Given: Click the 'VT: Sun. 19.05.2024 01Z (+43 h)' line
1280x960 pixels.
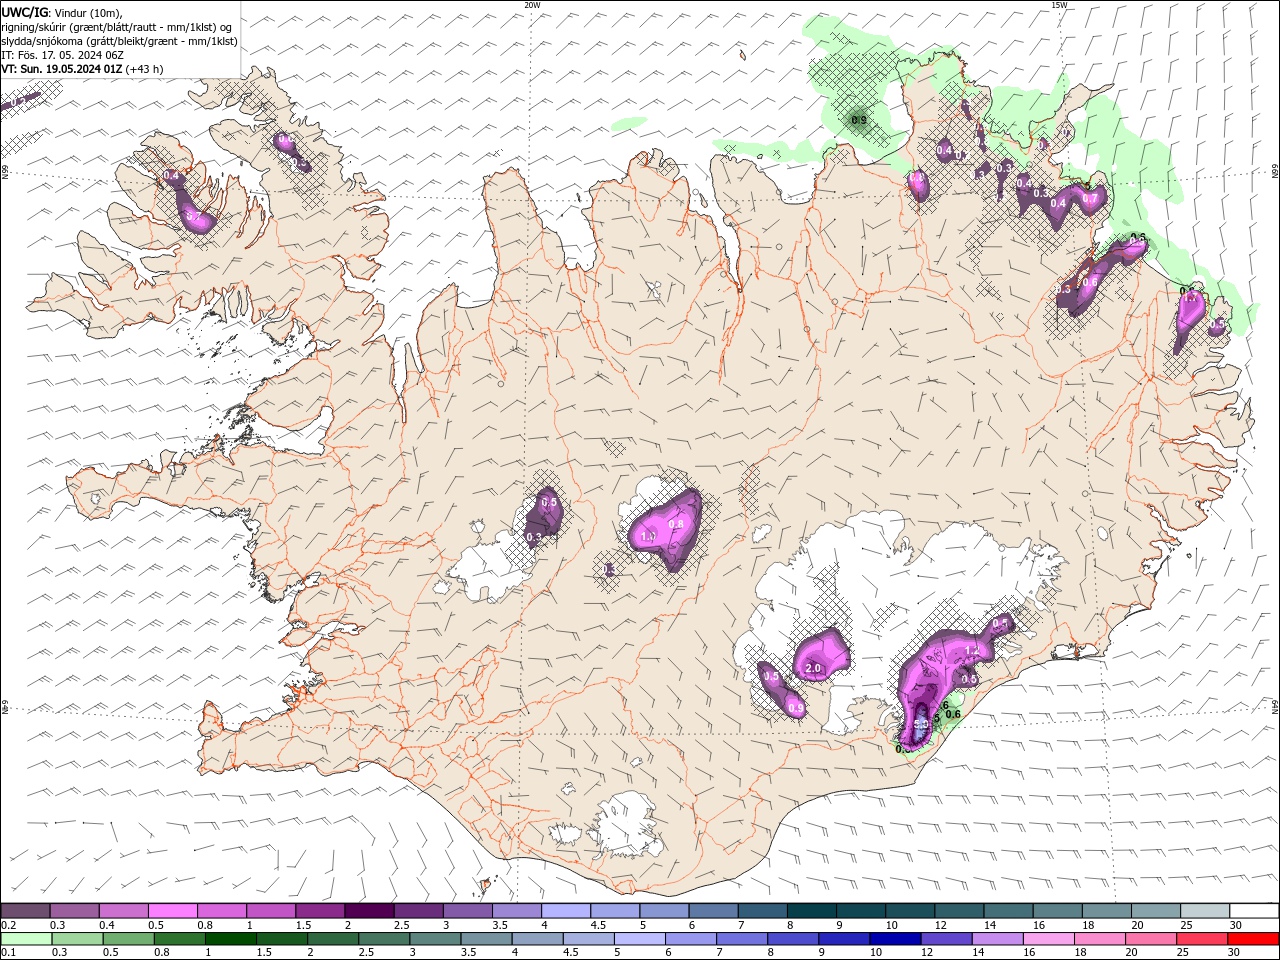Looking at the screenshot, I should (x=82, y=69).
